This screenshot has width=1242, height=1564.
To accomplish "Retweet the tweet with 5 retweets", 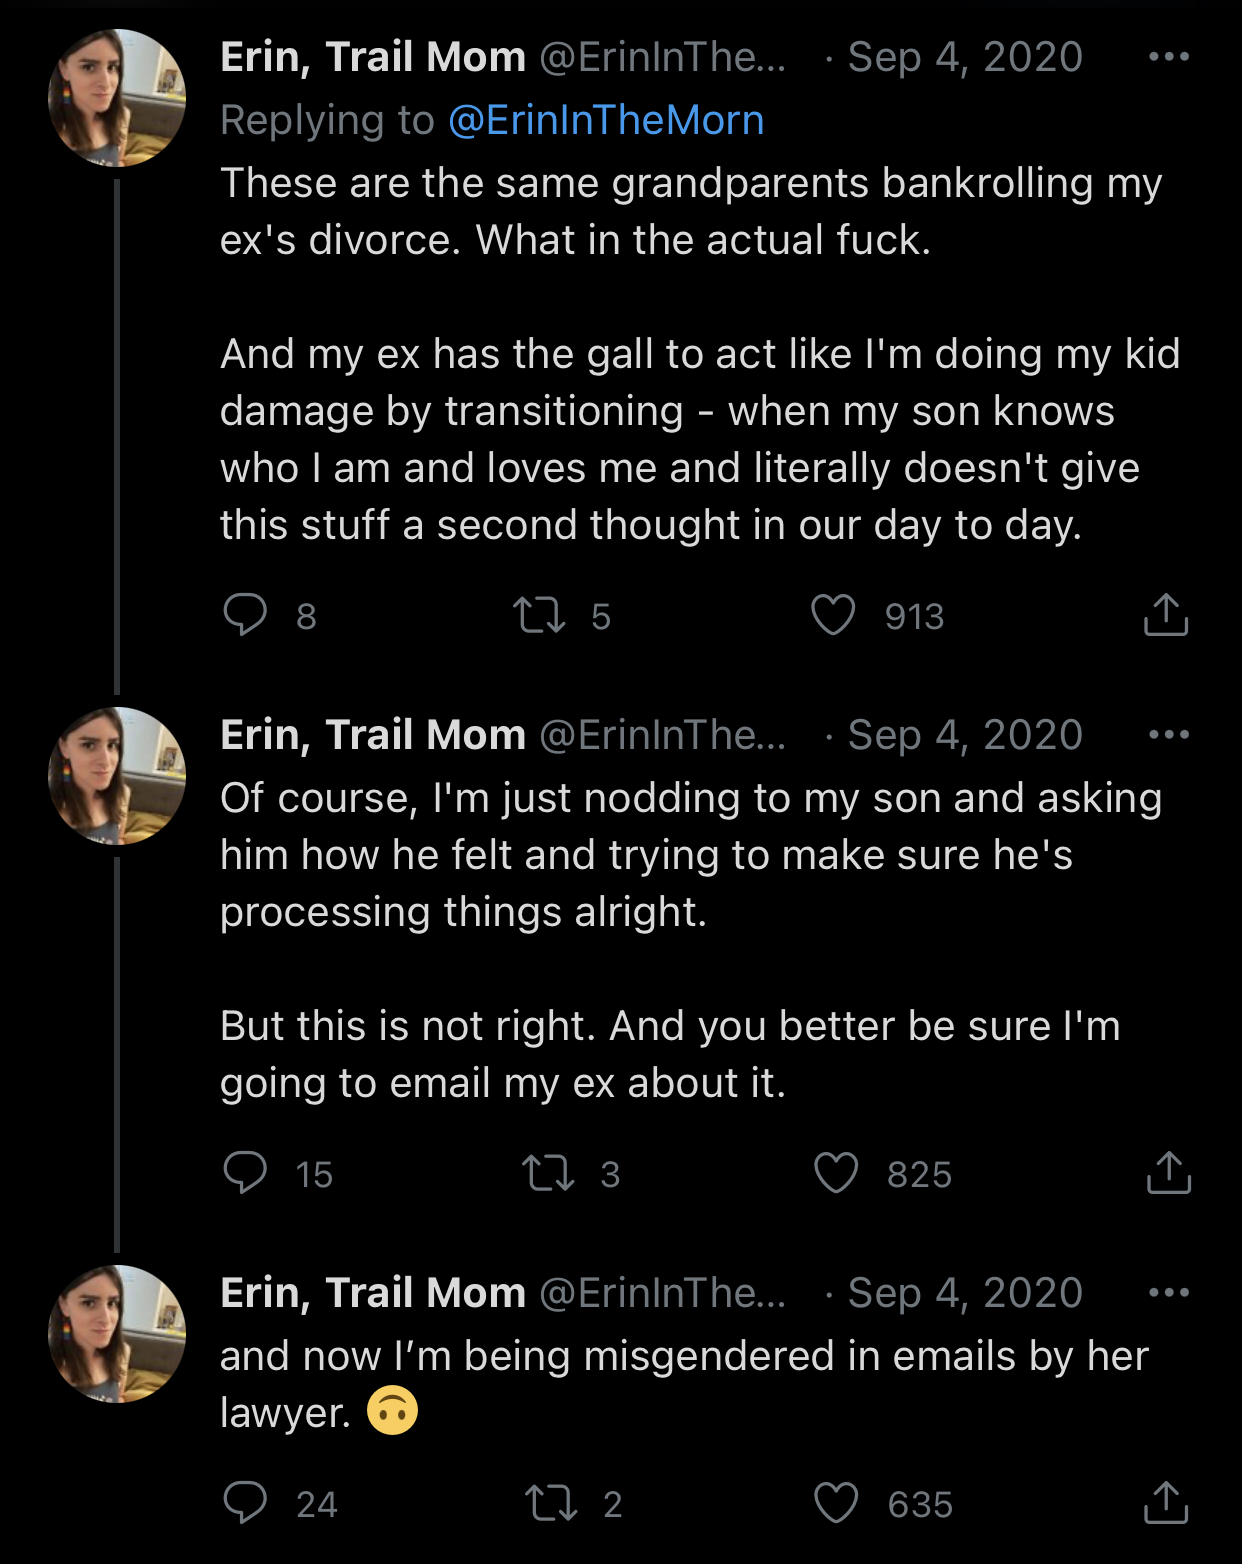I will tap(539, 615).
